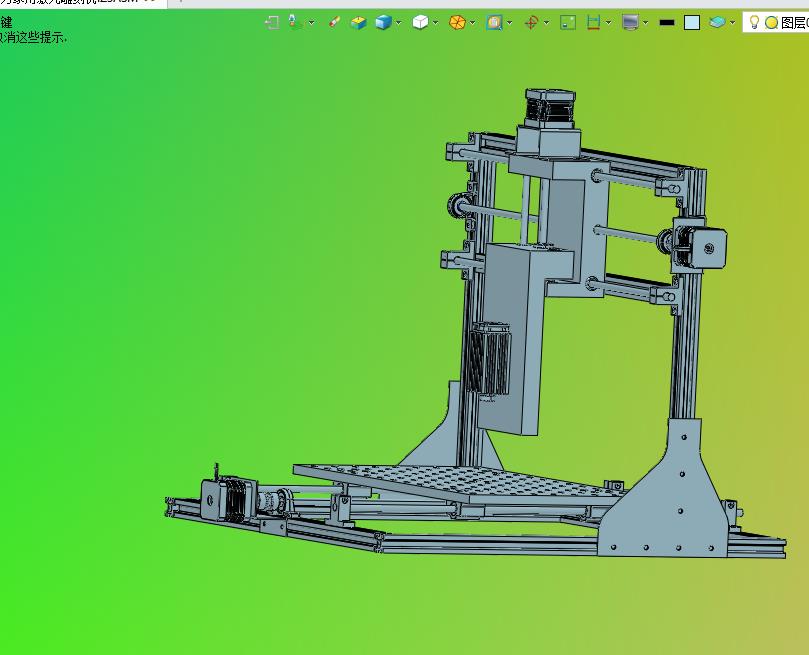Click the white cube view orientation icon
Viewport: 809px width, 655px height.
point(420,22)
